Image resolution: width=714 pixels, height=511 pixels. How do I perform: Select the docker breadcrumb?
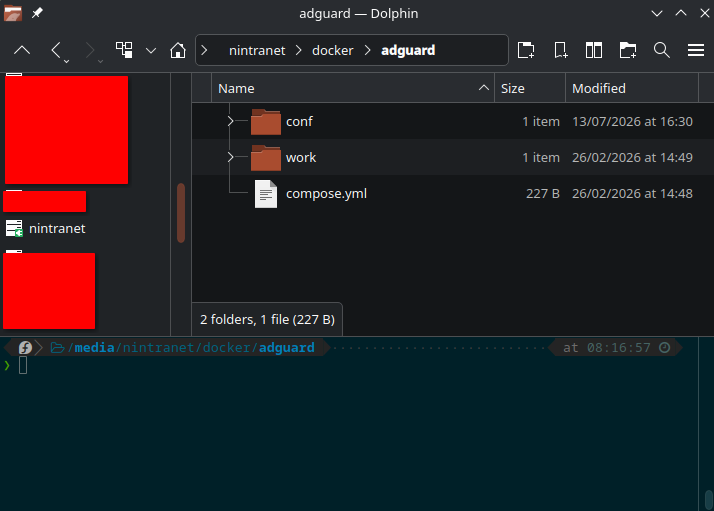click(332, 50)
